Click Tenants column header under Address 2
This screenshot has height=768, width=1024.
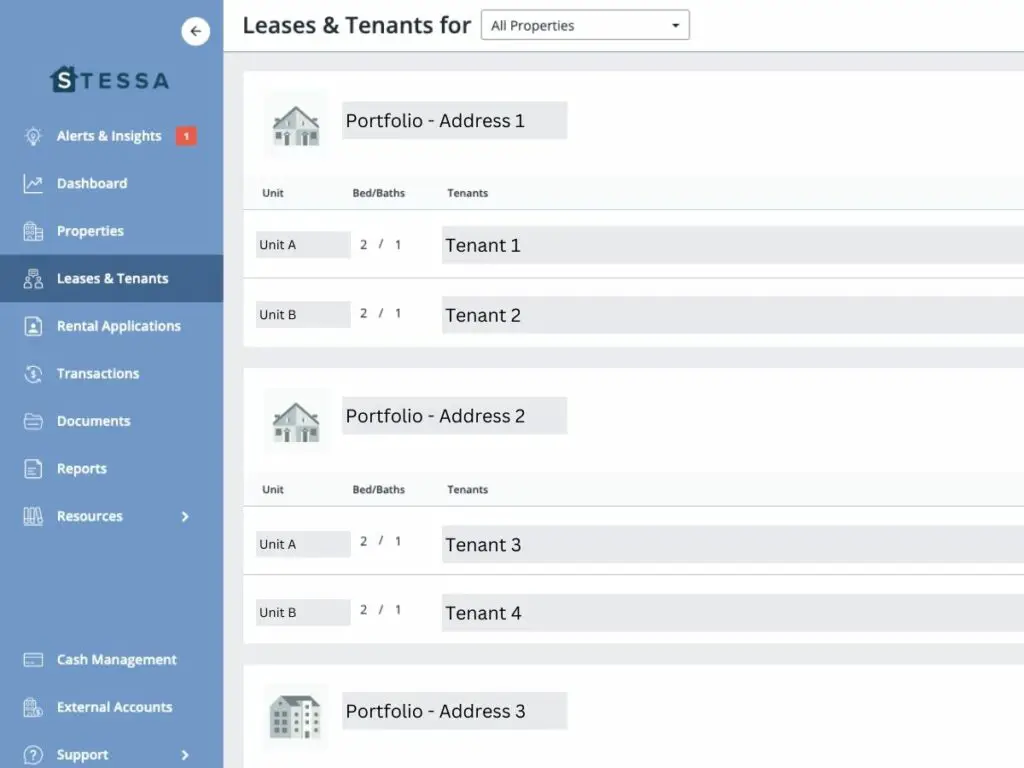coord(468,490)
